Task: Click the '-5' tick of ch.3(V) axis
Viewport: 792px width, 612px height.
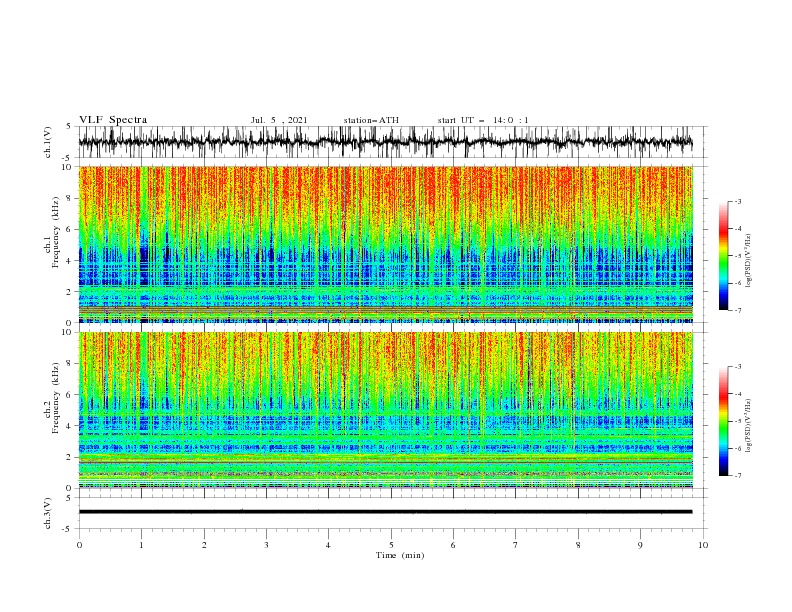Action: [x=68, y=529]
